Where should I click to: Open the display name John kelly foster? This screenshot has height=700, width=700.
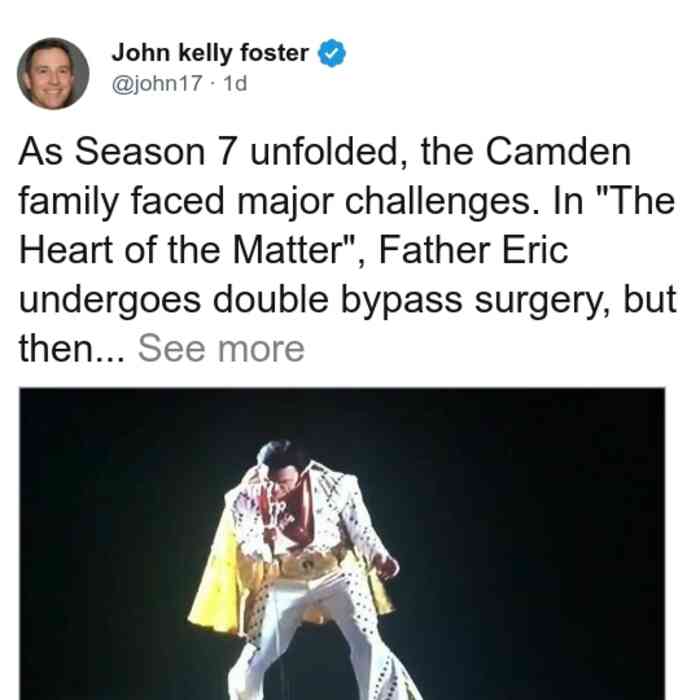(x=210, y=53)
